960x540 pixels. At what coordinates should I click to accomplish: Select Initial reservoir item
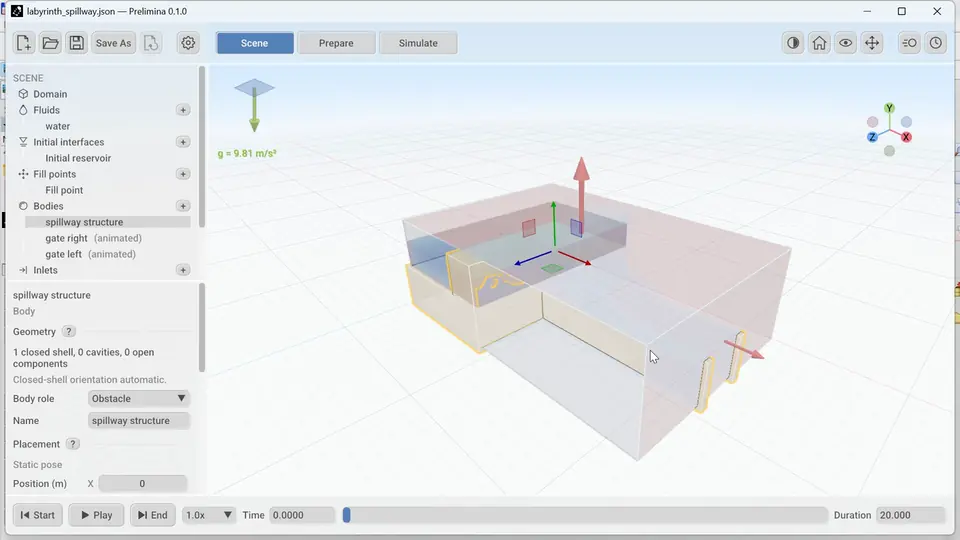tap(78, 158)
